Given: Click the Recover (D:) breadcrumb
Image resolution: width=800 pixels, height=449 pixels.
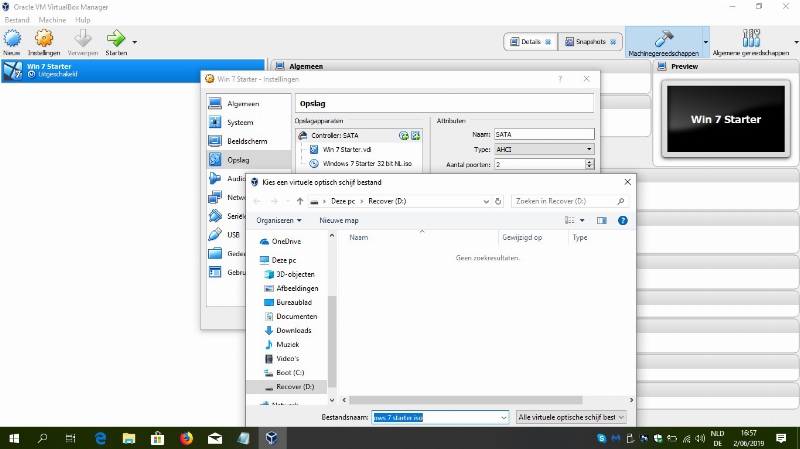Looking at the screenshot, I should point(387,202).
